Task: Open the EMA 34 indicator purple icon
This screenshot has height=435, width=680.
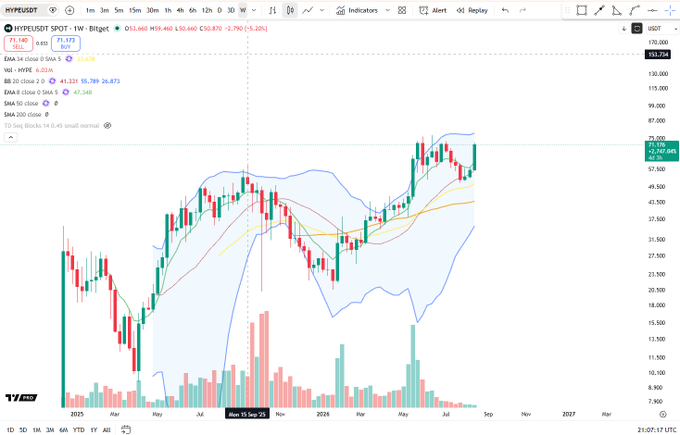Action: [x=69, y=59]
